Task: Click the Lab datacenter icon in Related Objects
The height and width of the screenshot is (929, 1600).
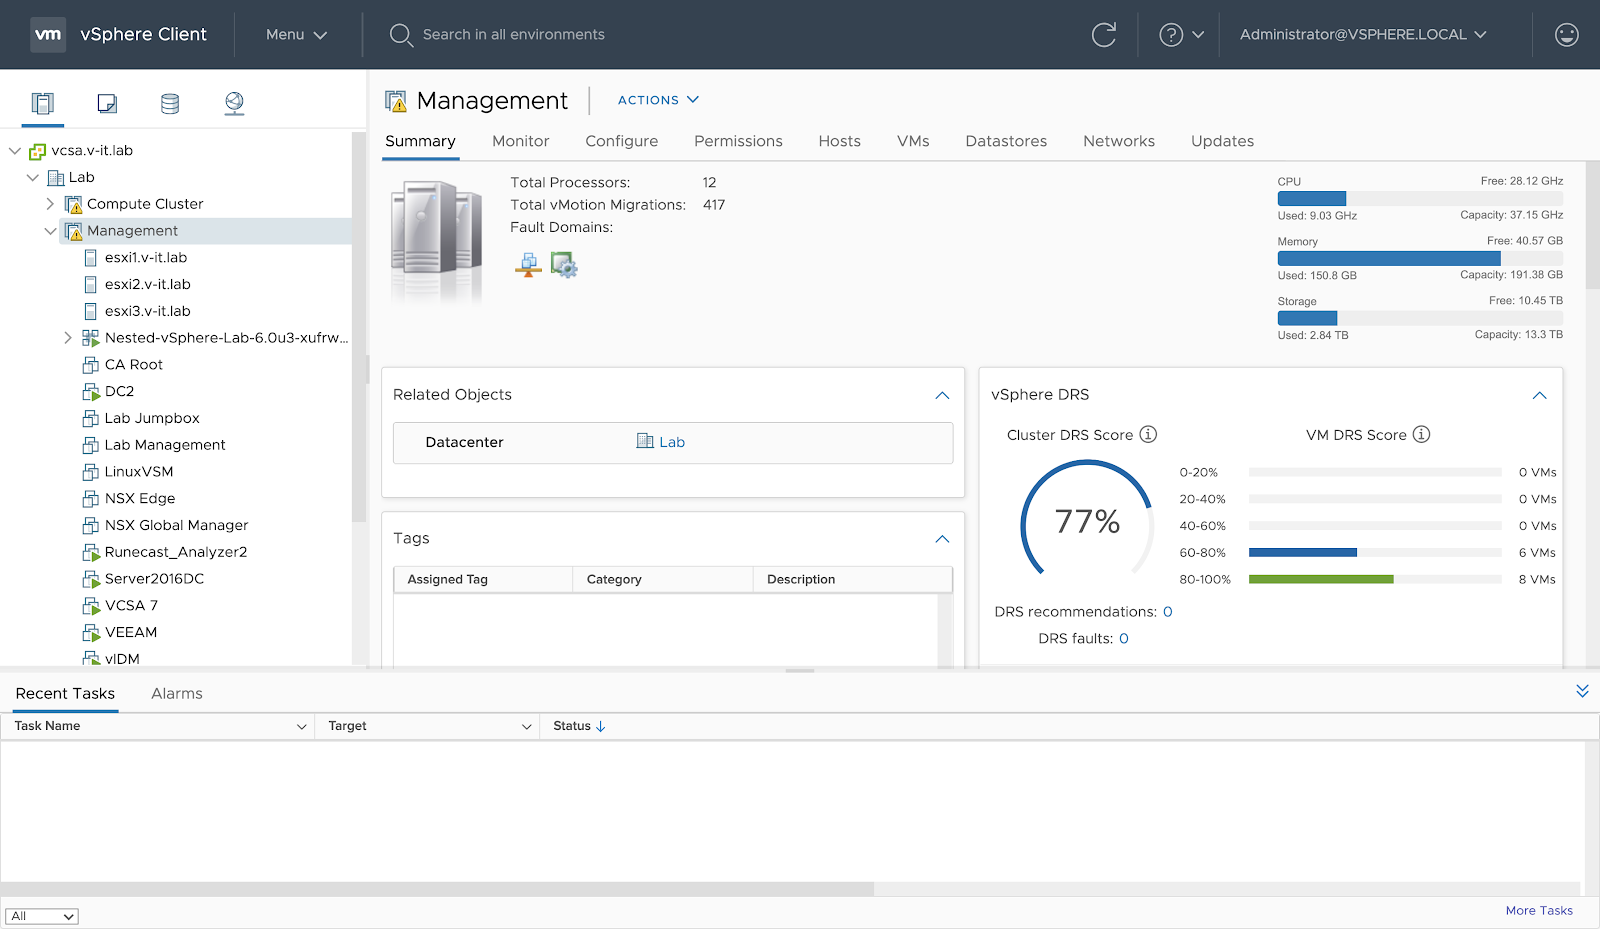Action: [645, 441]
